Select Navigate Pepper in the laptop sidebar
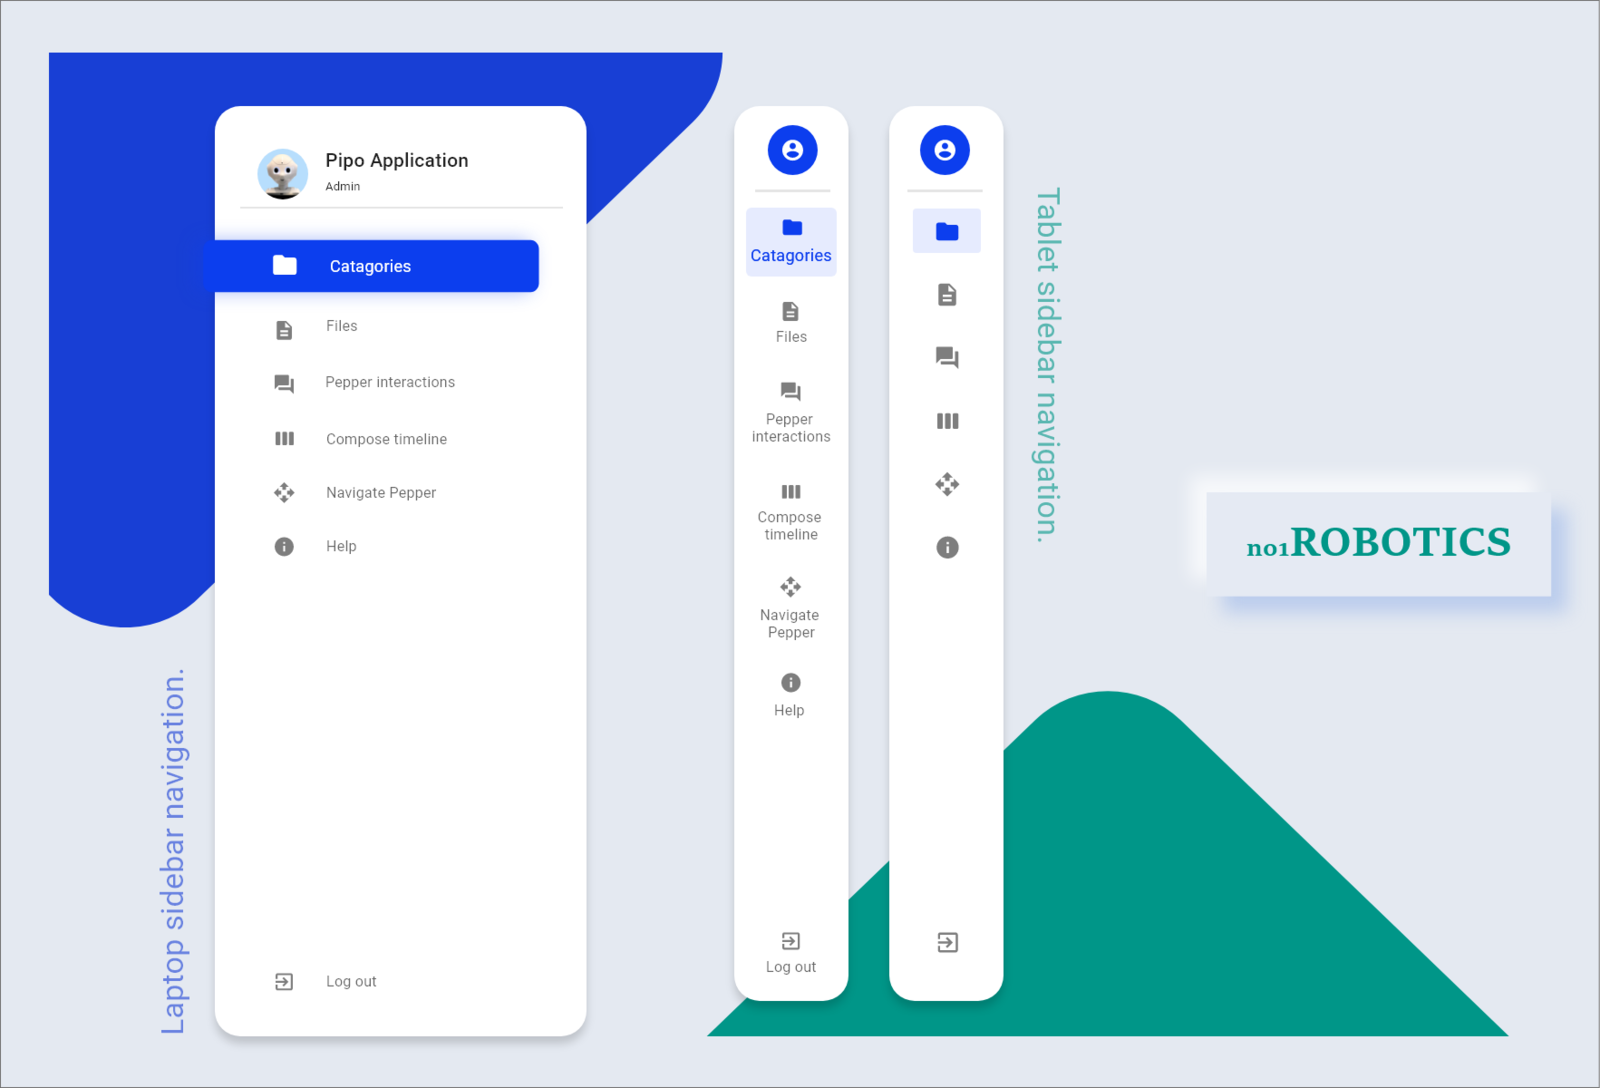The height and width of the screenshot is (1088, 1600). (380, 492)
